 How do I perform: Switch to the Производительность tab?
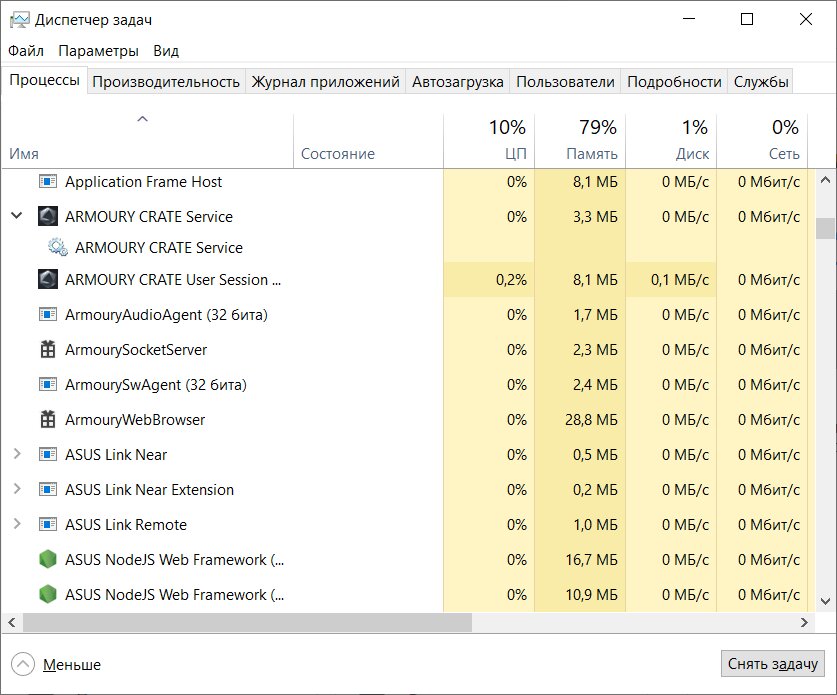[165, 82]
